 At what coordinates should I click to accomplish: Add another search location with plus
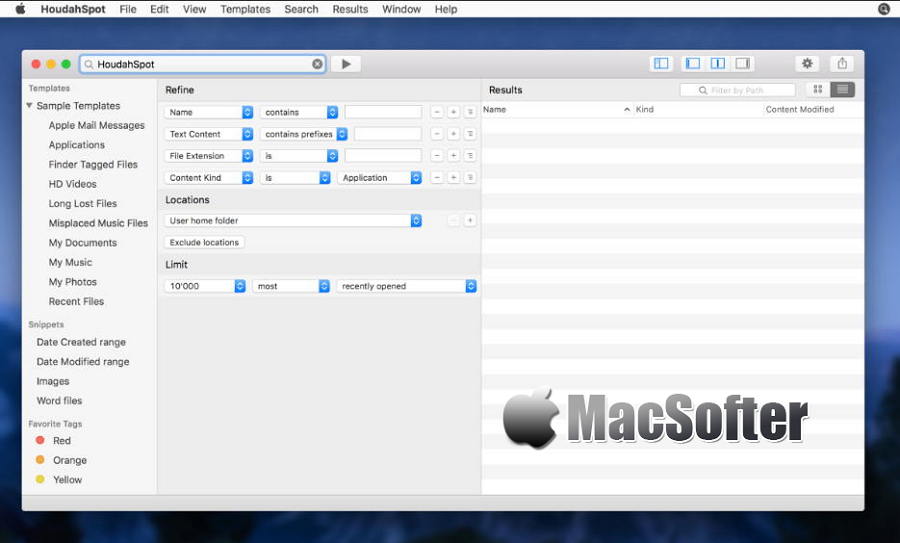click(x=470, y=220)
